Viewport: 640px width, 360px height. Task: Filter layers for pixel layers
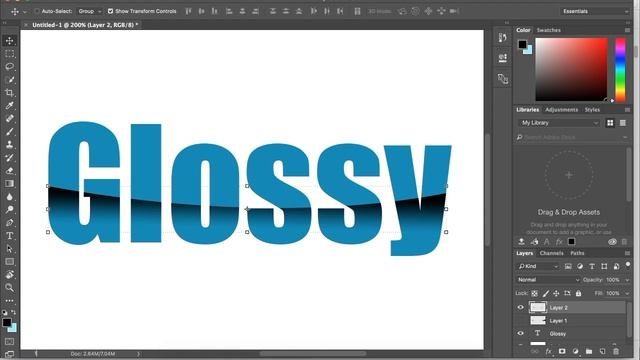click(568, 267)
